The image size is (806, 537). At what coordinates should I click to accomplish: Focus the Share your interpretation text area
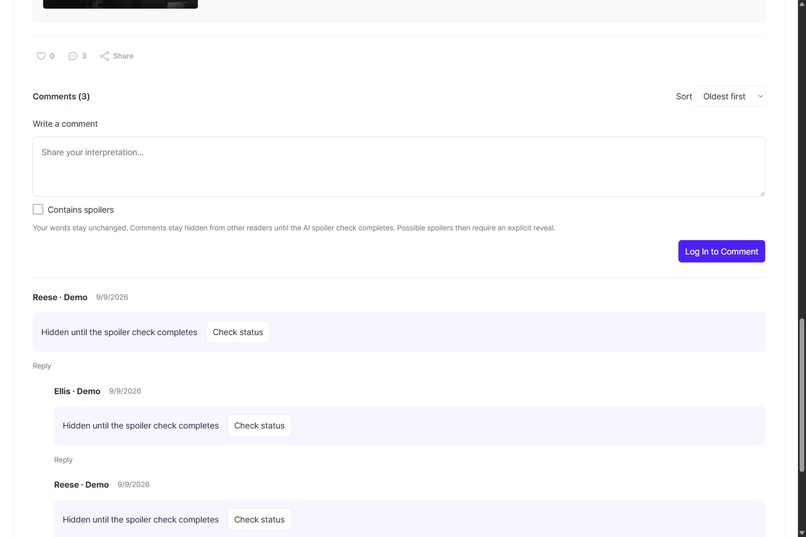398,166
